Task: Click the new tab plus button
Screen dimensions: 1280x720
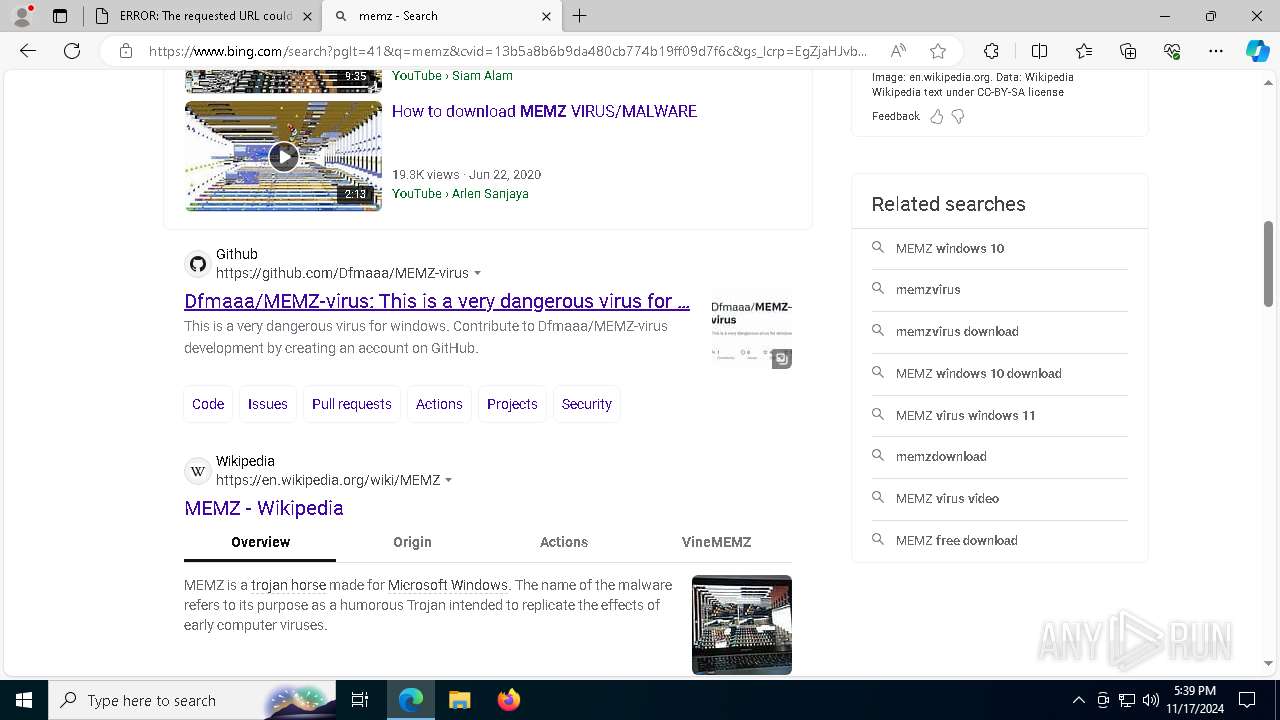Action: click(x=580, y=16)
